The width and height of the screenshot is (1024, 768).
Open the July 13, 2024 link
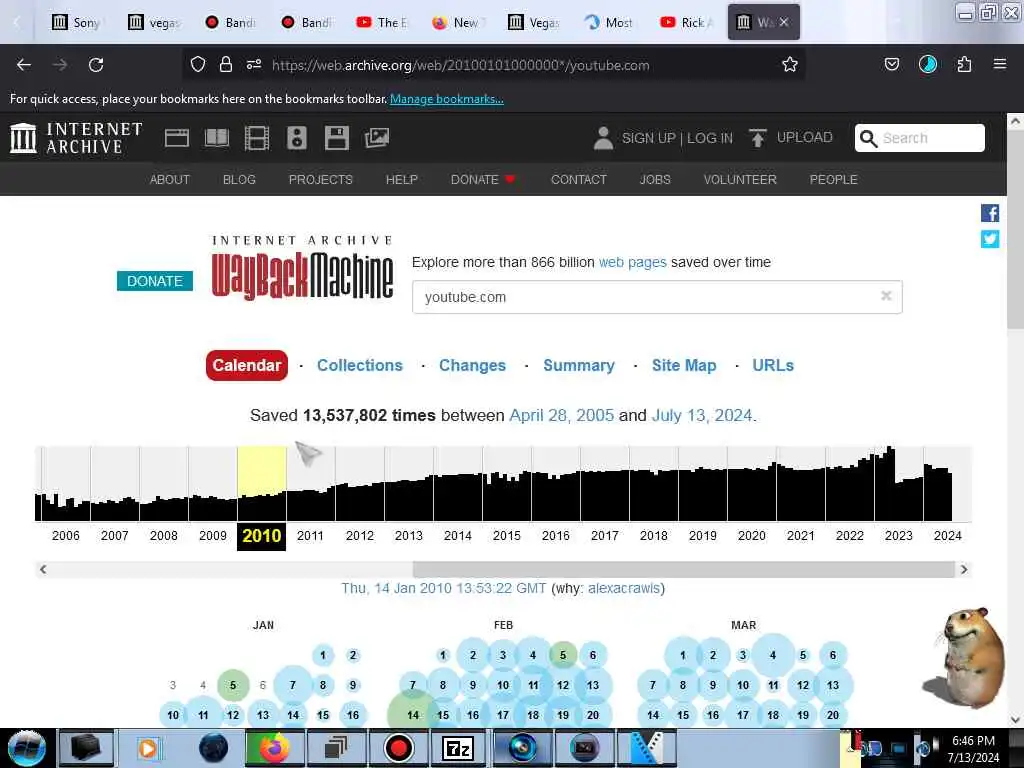tap(702, 415)
